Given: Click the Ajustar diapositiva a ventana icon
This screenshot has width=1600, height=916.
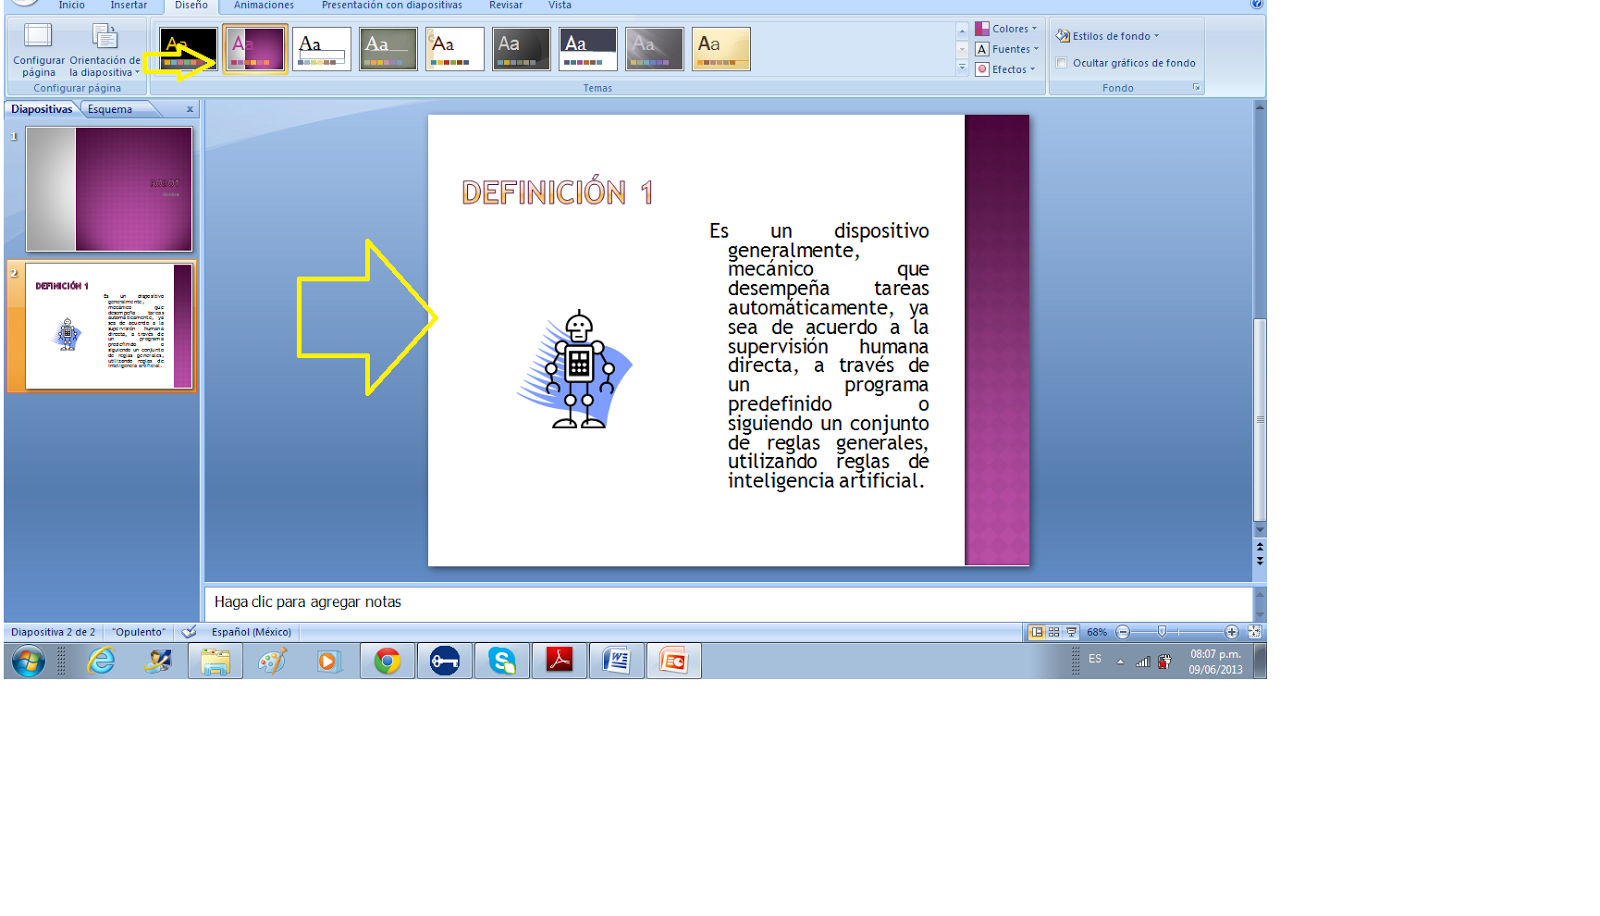Looking at the screenshot, I should 1253,631.
